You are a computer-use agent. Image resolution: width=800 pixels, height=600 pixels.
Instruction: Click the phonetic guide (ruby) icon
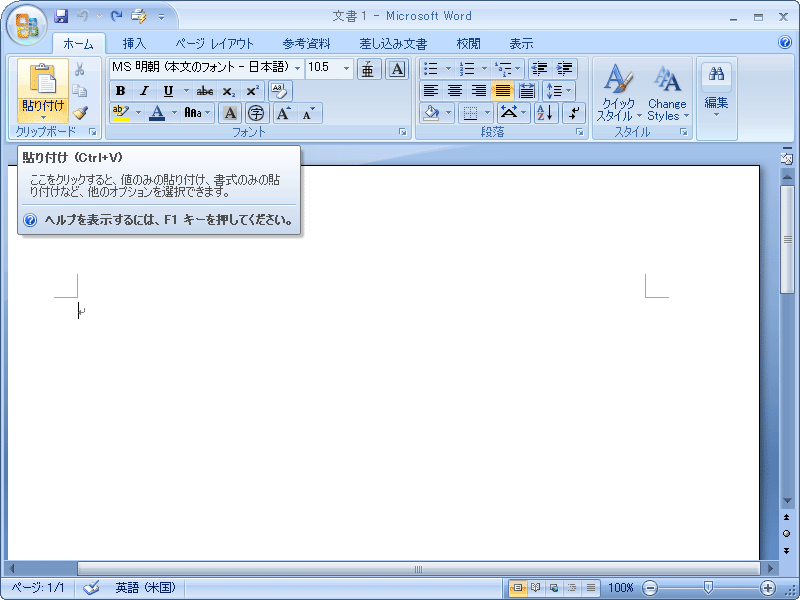pos(368,69)
